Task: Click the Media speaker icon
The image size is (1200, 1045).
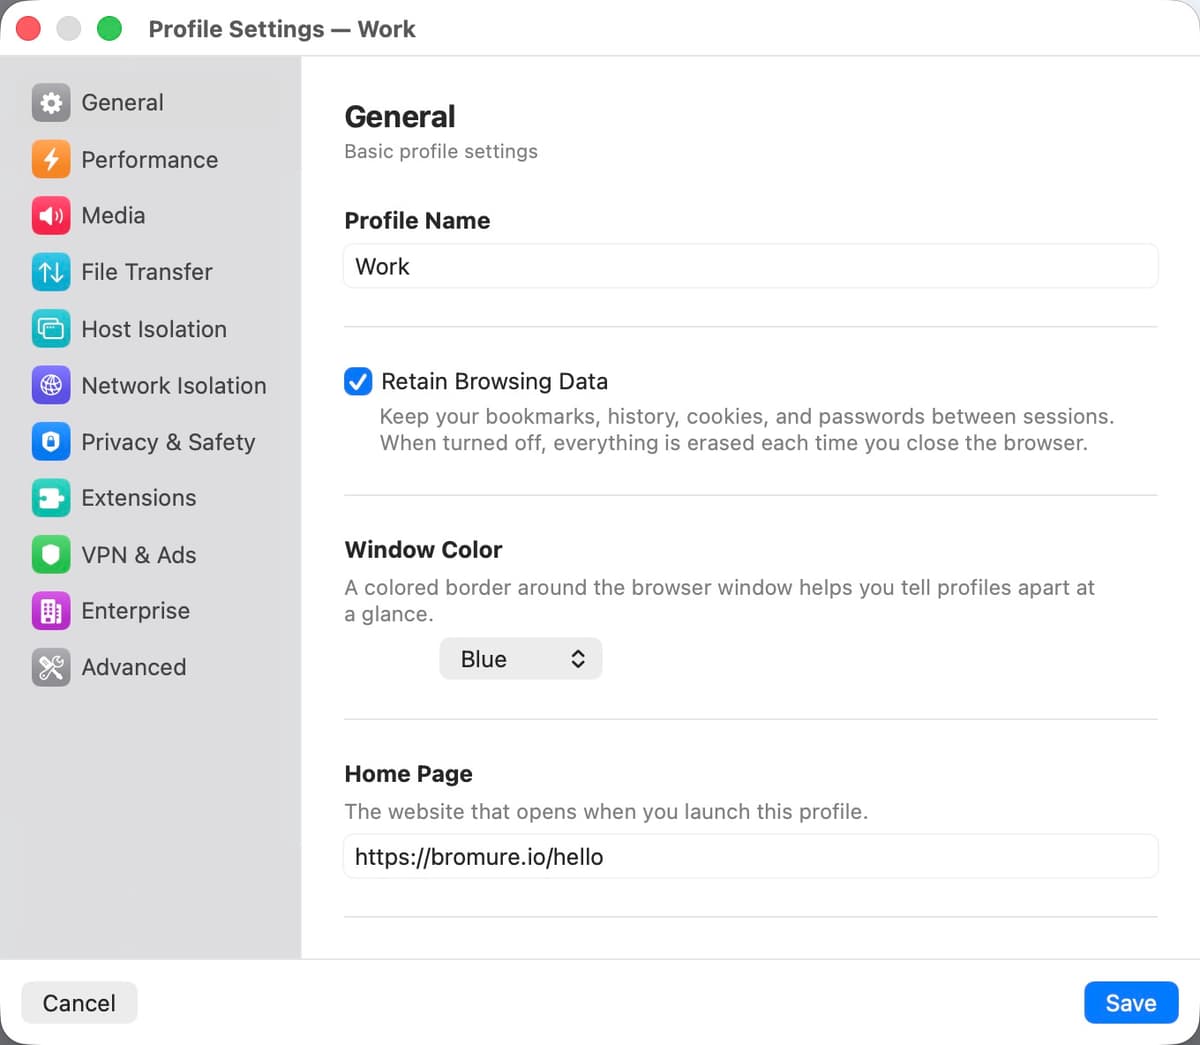Action: point(51,215)
